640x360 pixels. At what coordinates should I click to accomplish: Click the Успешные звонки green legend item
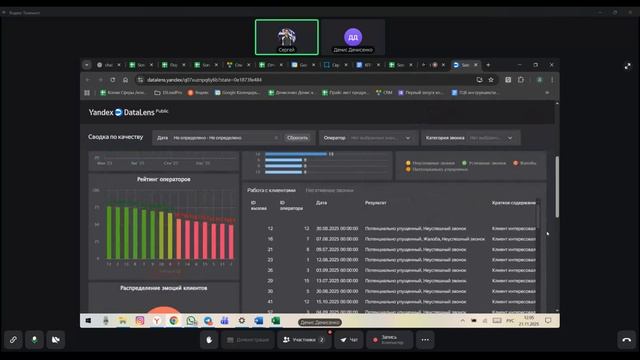click(x=484, y=163)
